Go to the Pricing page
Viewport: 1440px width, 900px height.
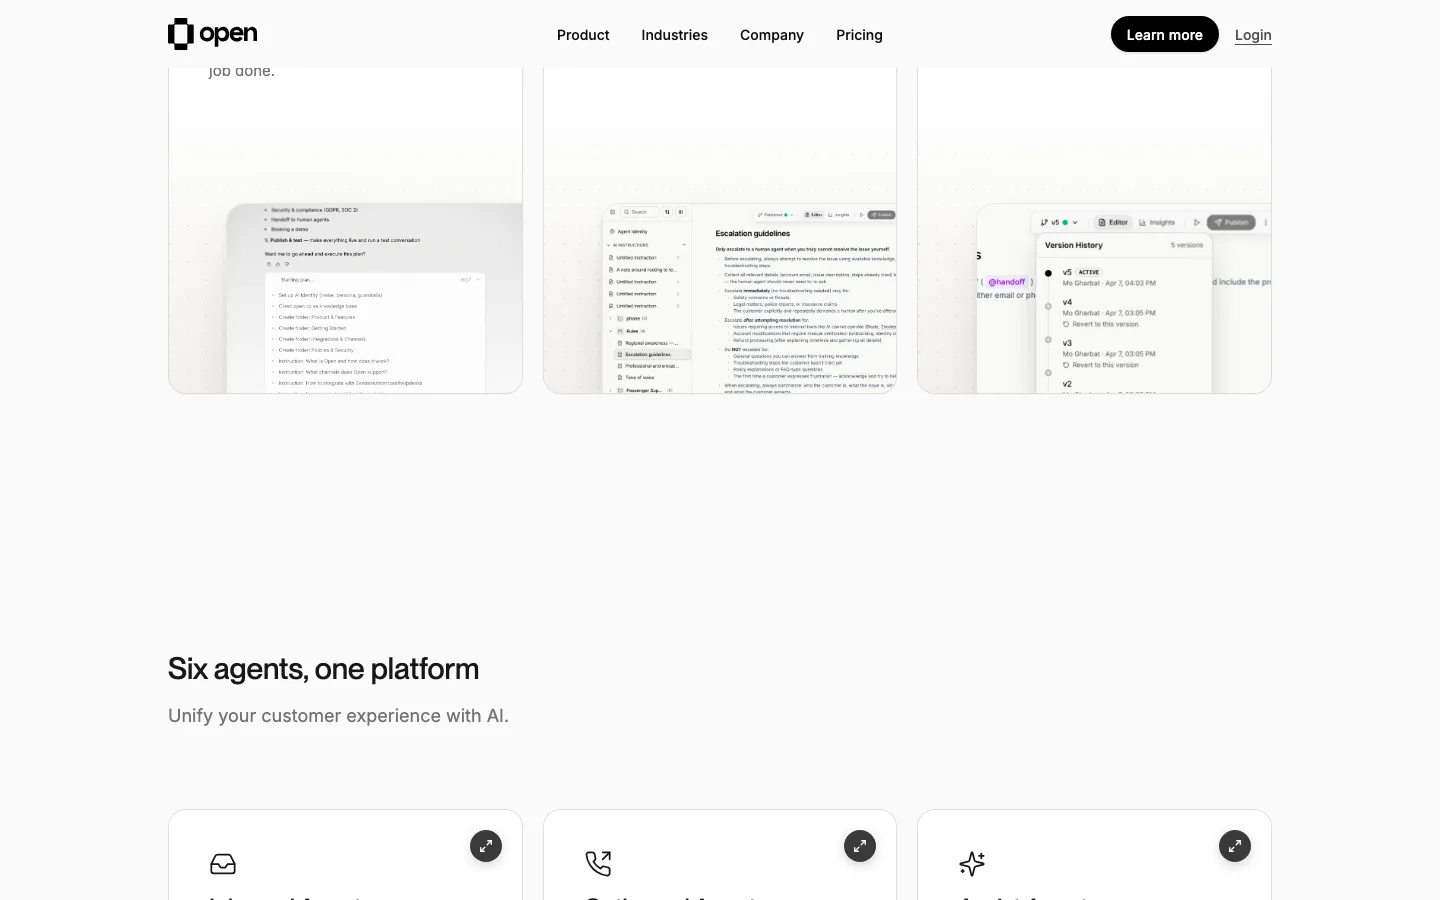[x=859, y=35]
